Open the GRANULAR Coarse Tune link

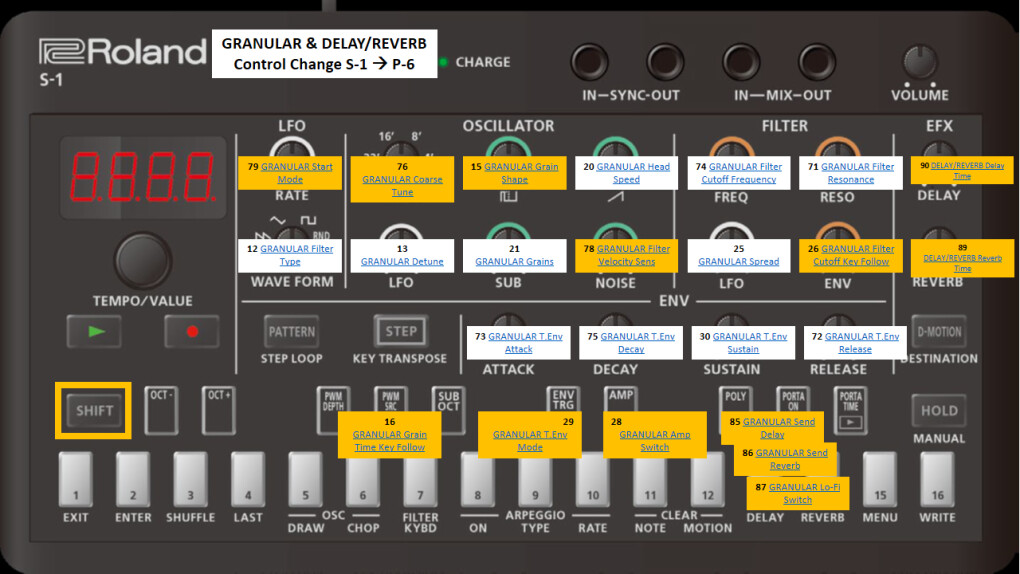402,185
